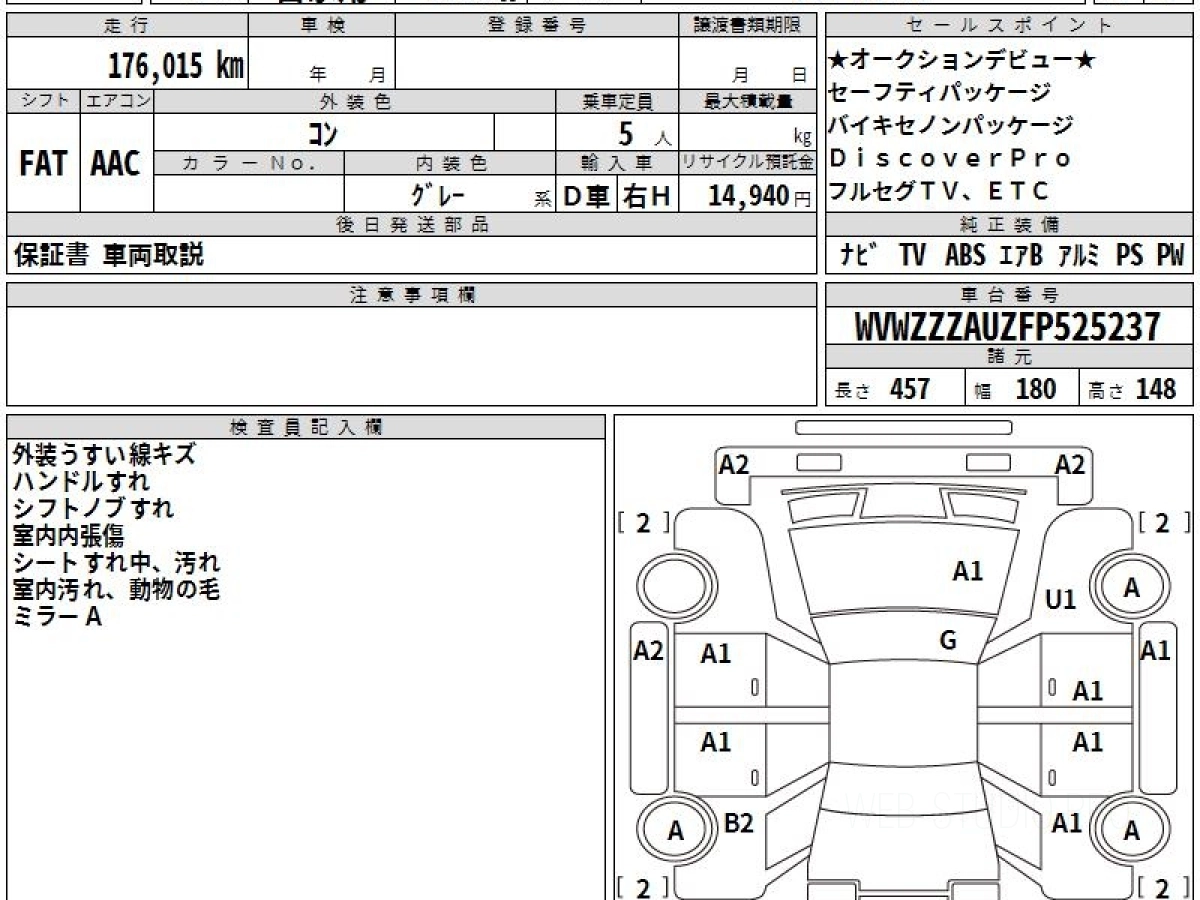Image resolution: width=1200 pixels, height=900 pixels.
Task: Click the フルセグTV、ETC line
Action: click(x=939, y=190)
